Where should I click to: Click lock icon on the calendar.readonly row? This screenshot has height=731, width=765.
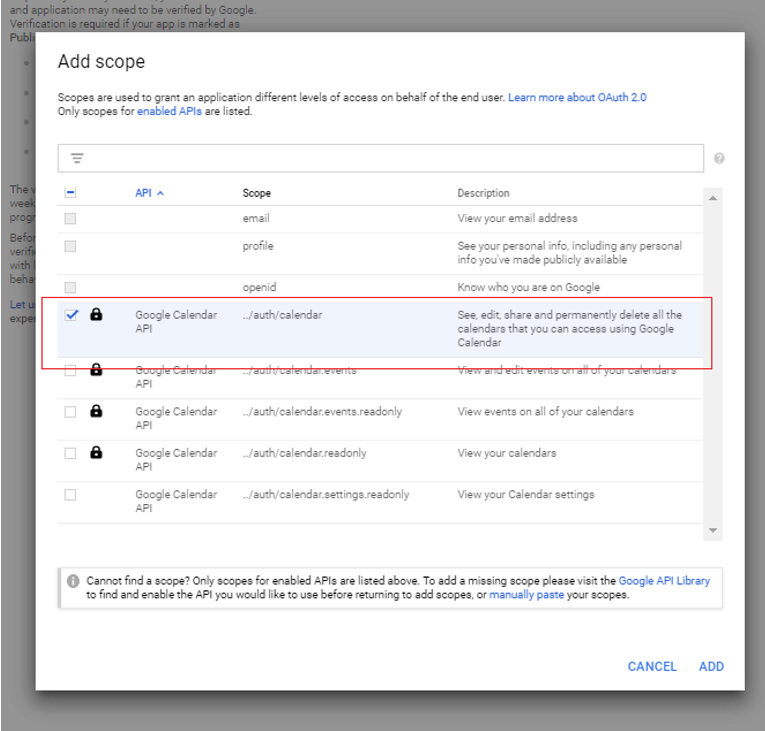[x=96, y=452]
